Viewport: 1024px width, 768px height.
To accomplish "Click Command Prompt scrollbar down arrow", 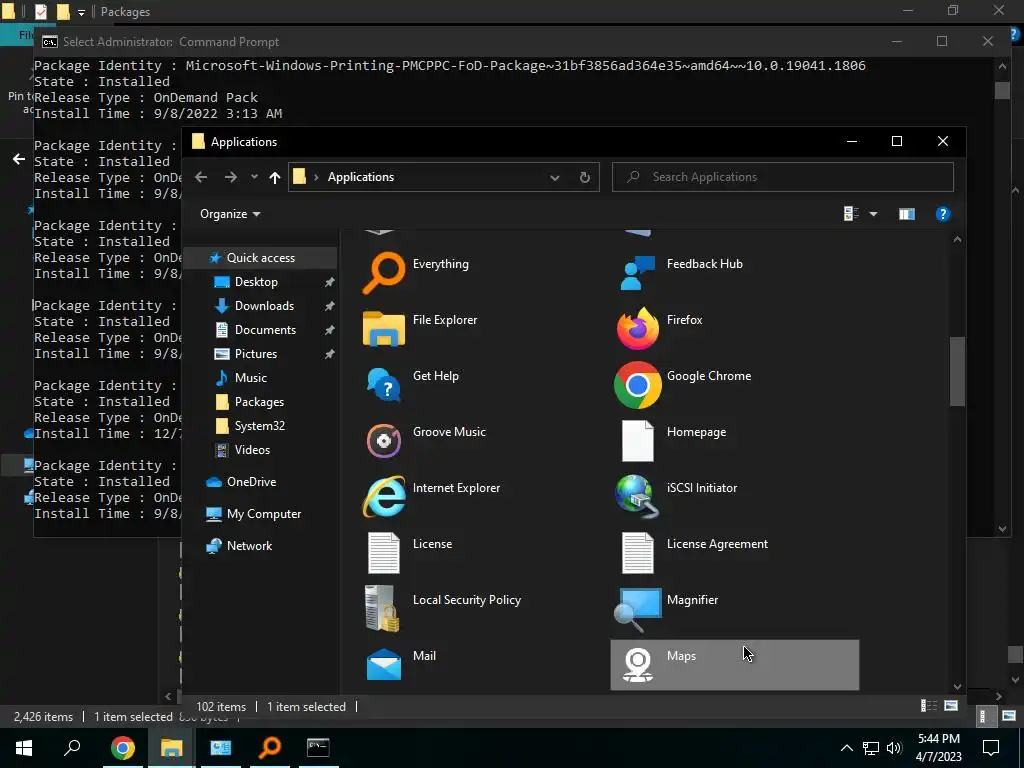I will [x=1002, y=529].
